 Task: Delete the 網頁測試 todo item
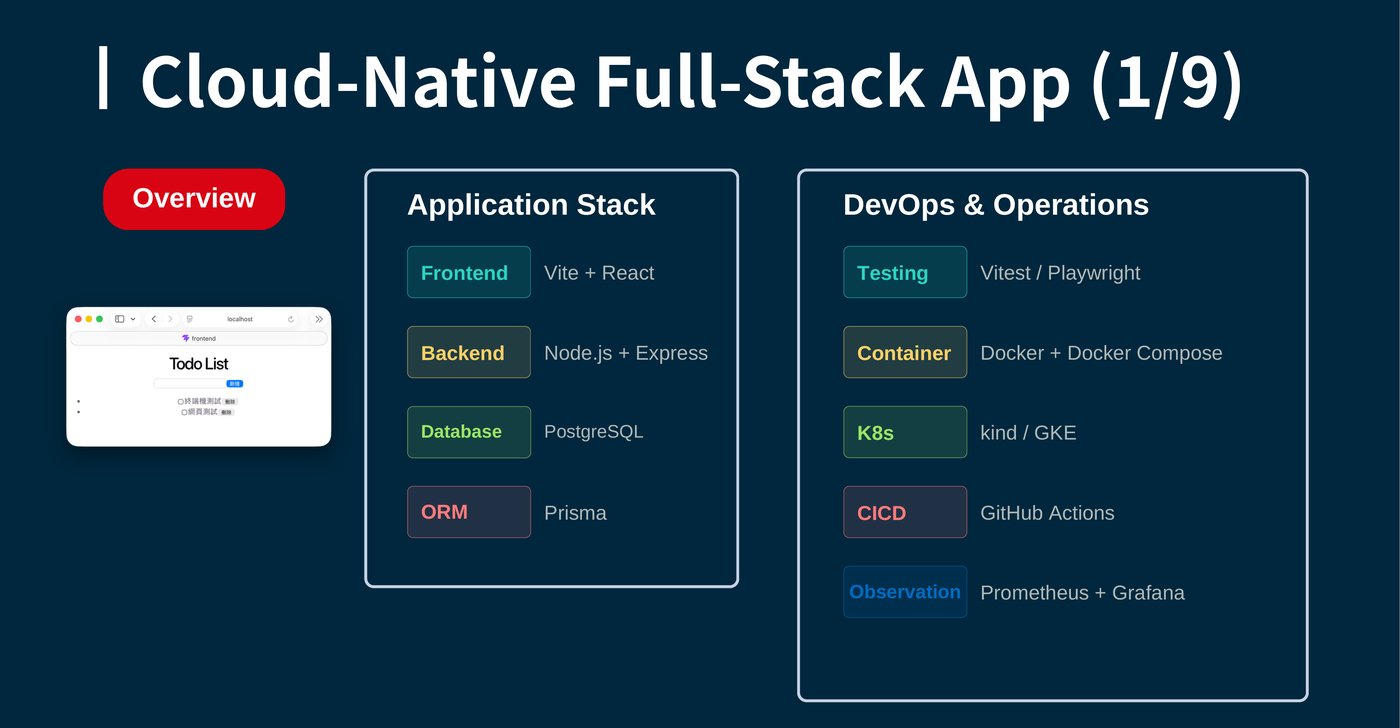point(227,412)
